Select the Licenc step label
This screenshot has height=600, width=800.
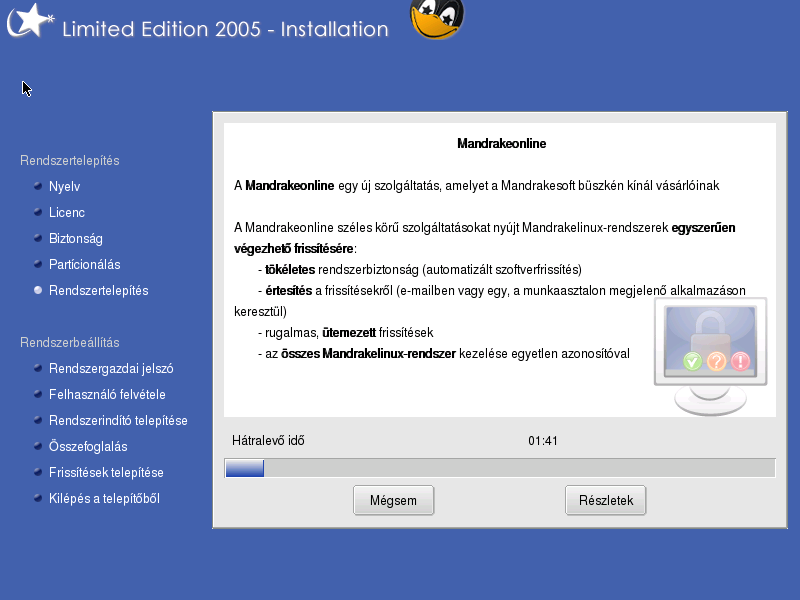click(x=67, y=212)
